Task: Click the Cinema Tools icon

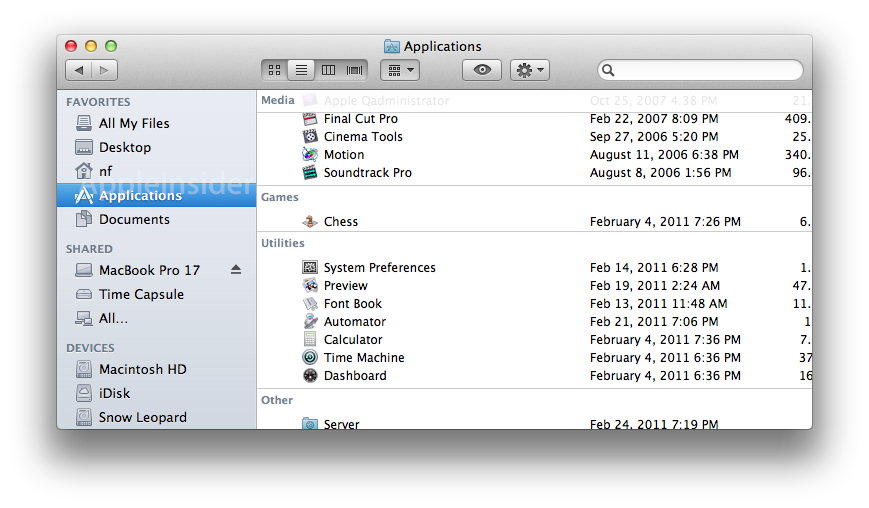Action: [x=310, y=136]
